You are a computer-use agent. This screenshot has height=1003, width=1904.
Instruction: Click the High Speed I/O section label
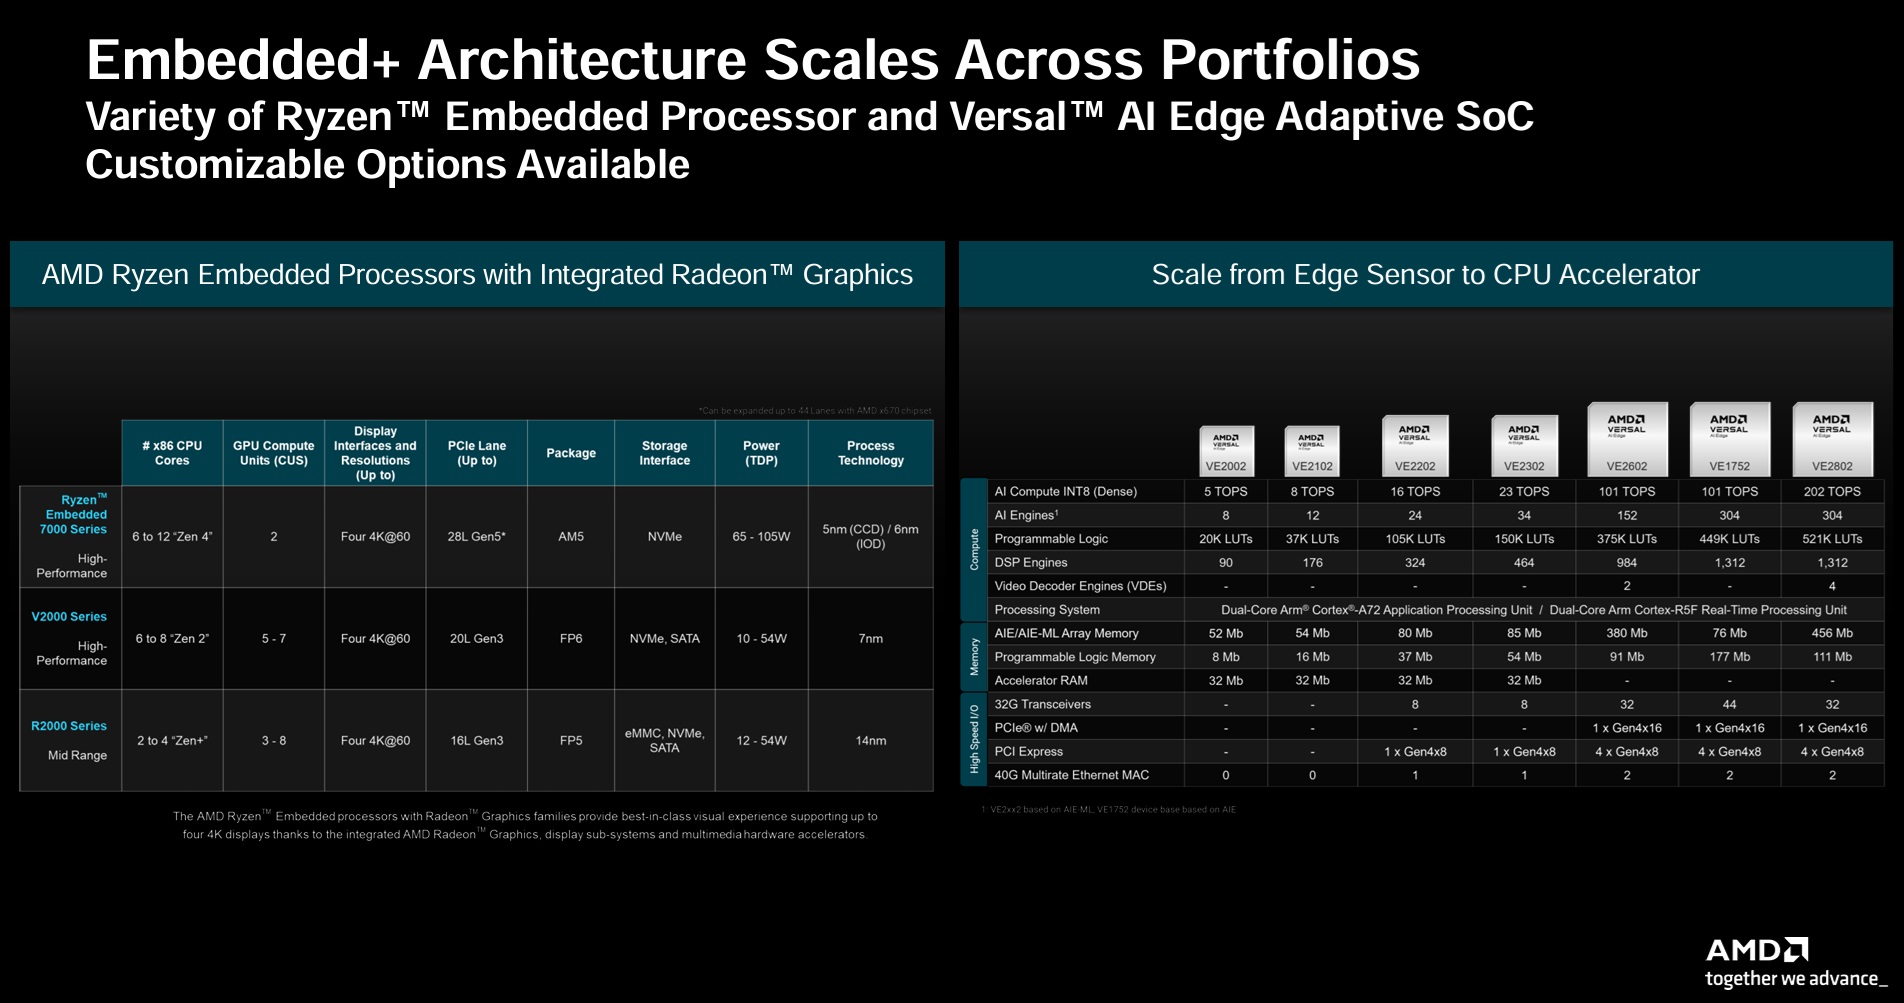pyautogui.click(x=974, y=739)
